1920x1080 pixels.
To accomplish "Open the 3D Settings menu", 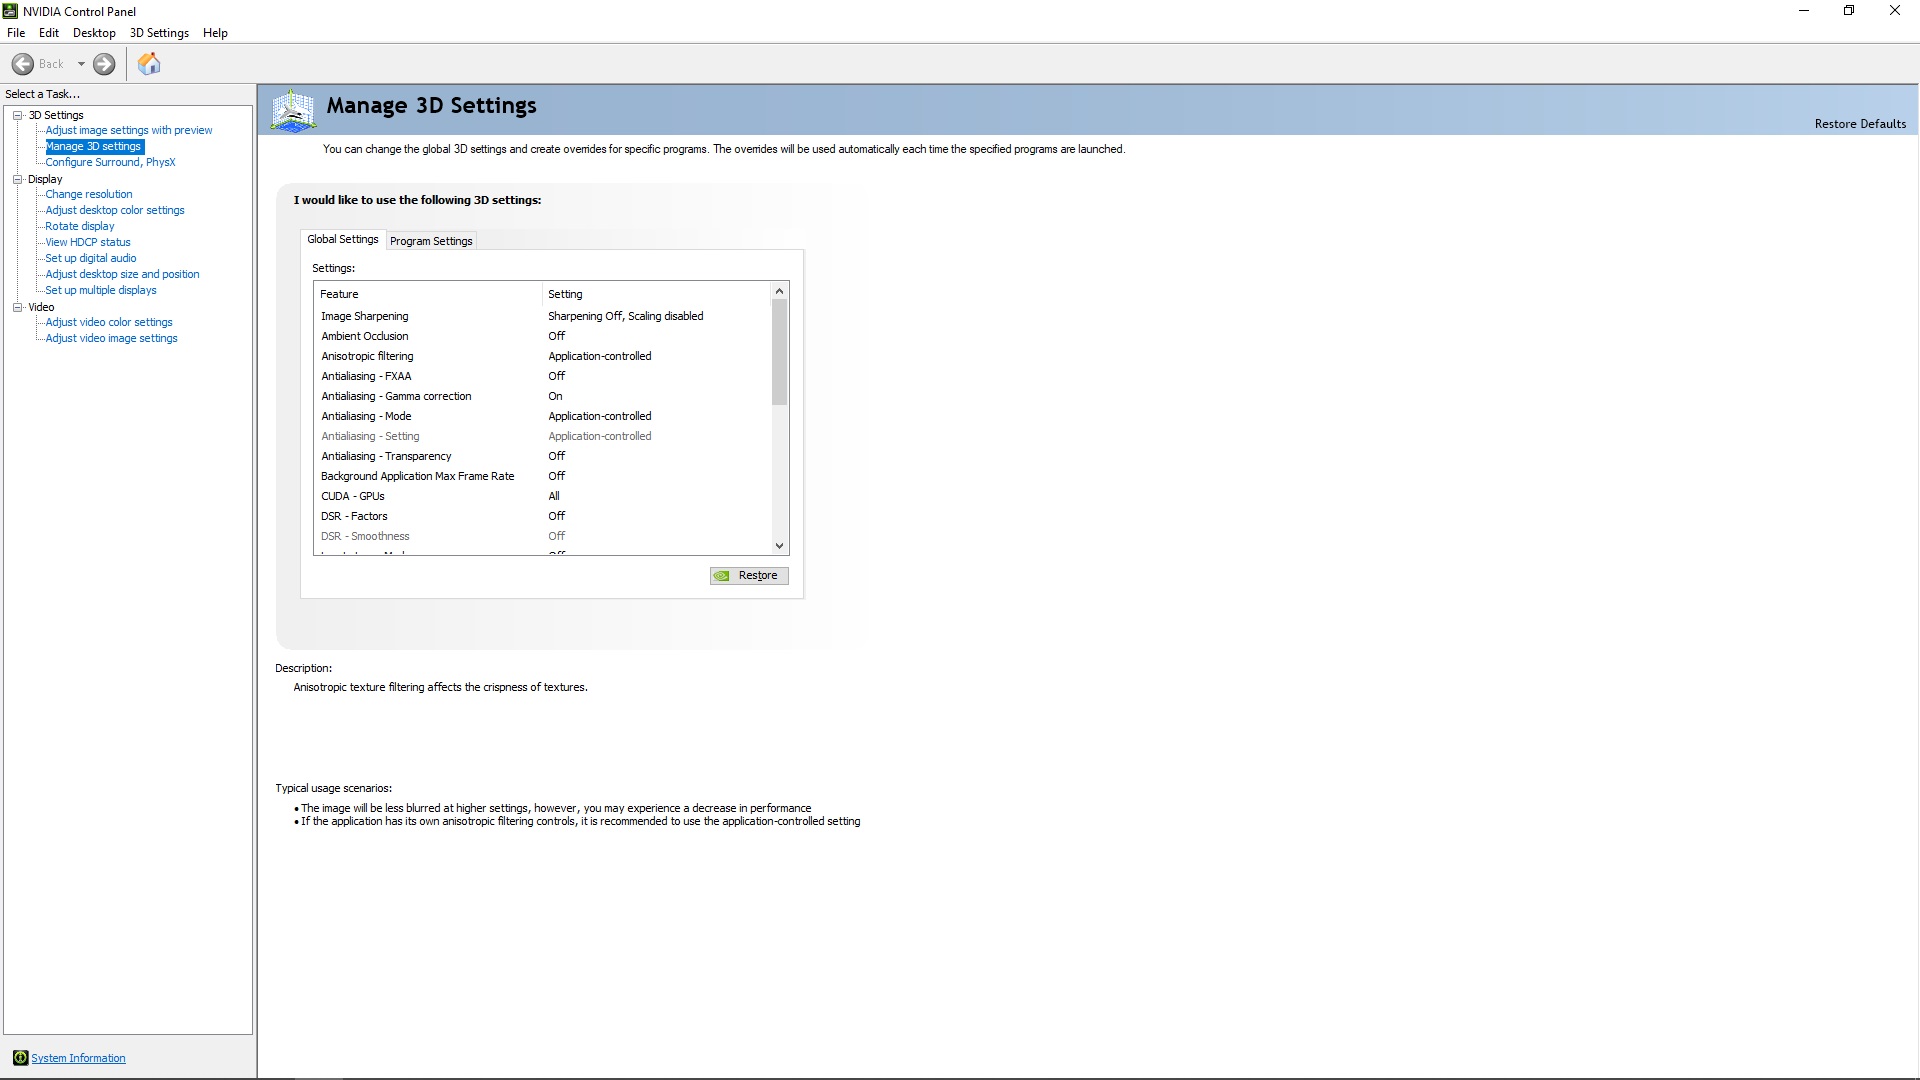I will coord(159,33).
